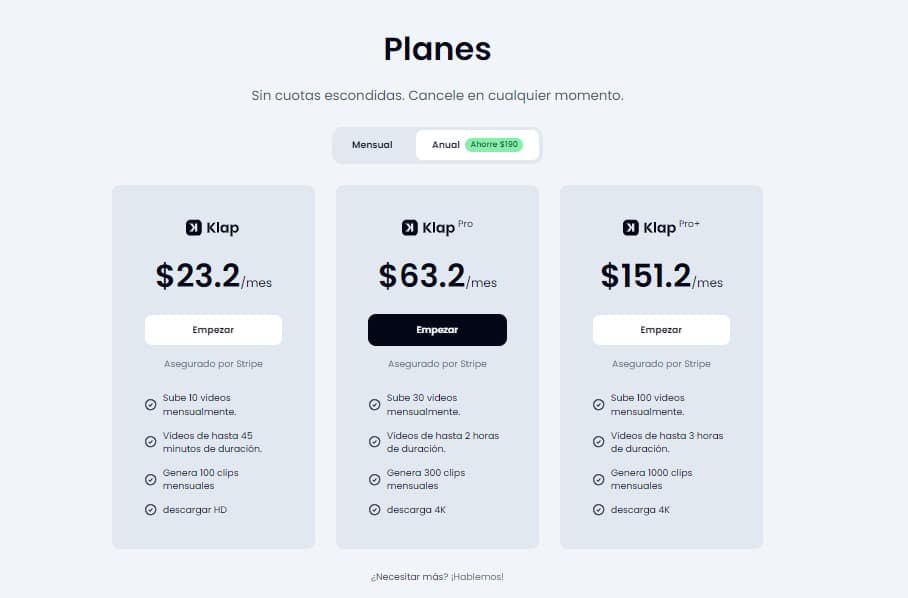
Task: Click checkmark icon beside 'Sube 10 videos mensualmente'
Action: 151,405
